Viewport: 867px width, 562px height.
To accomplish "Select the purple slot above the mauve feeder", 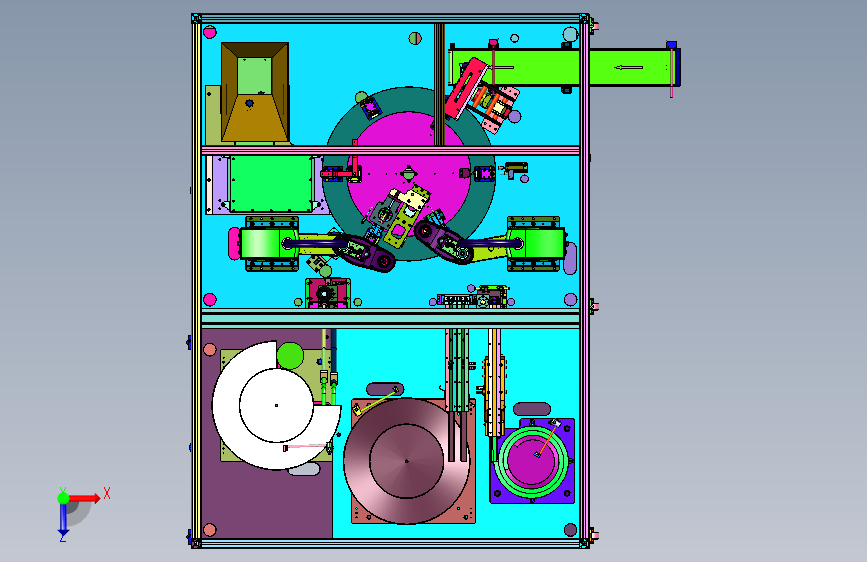I will pyautogui.click(x=385, y=389).
